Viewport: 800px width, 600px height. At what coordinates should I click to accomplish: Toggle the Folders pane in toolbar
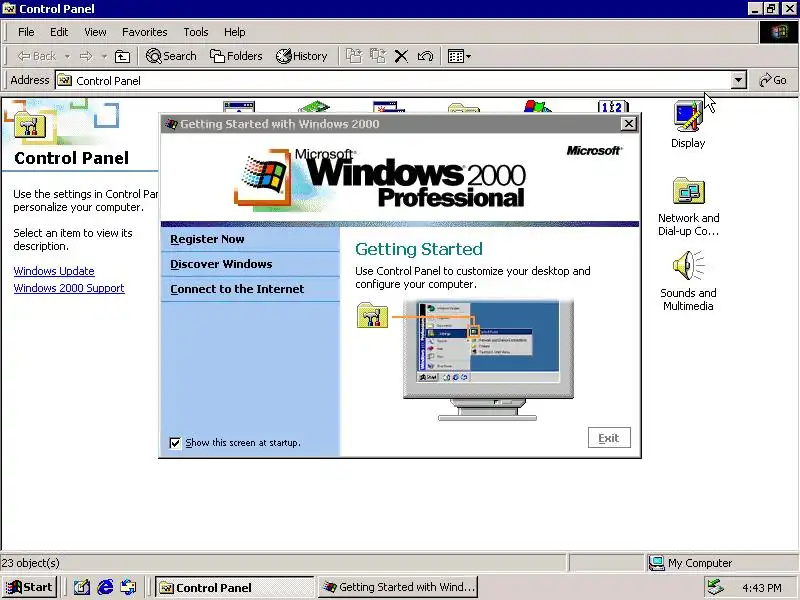point(236,56)
